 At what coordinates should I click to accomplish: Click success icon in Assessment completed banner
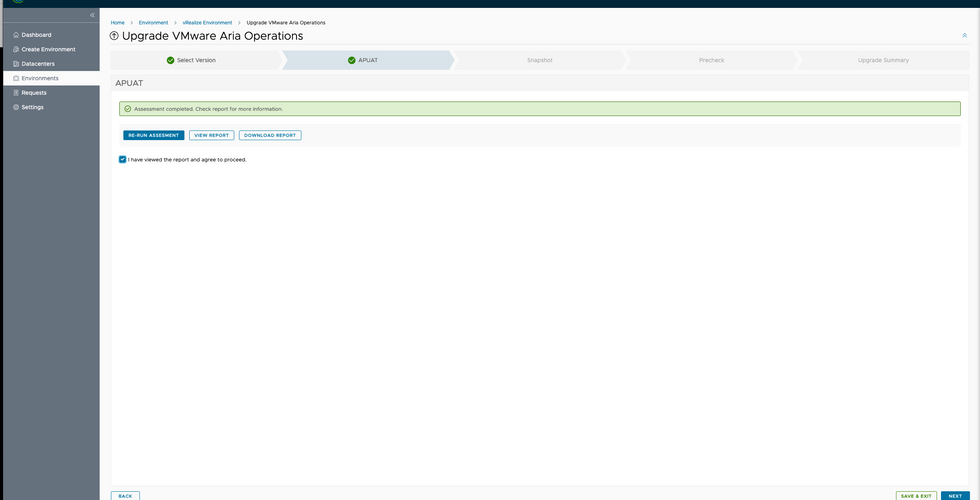click(x=128, y=109)
